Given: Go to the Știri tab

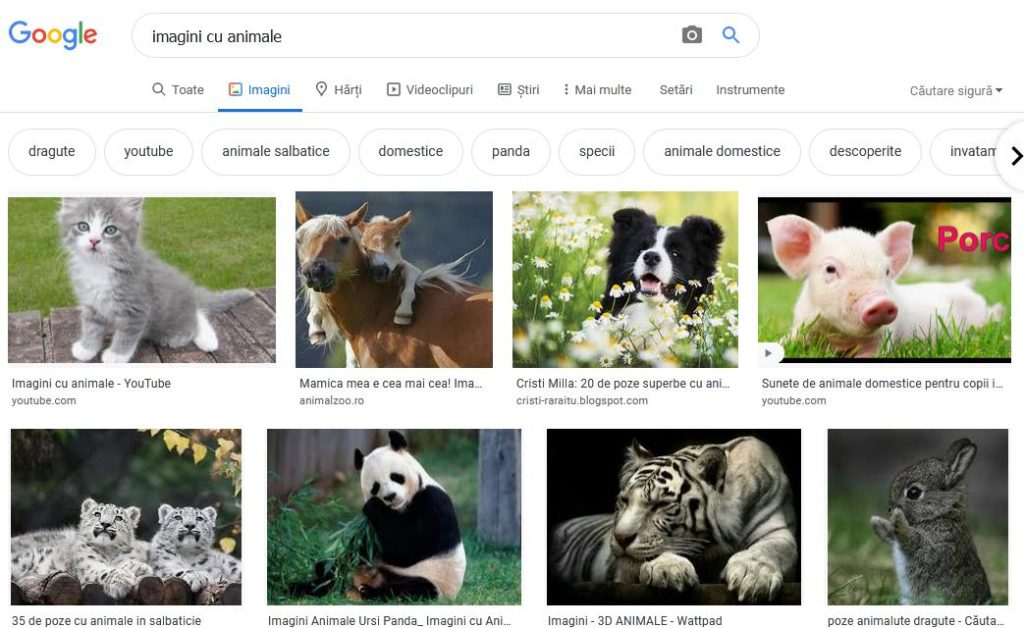Looking at the screenshot, I should click(x=519, y=90).
